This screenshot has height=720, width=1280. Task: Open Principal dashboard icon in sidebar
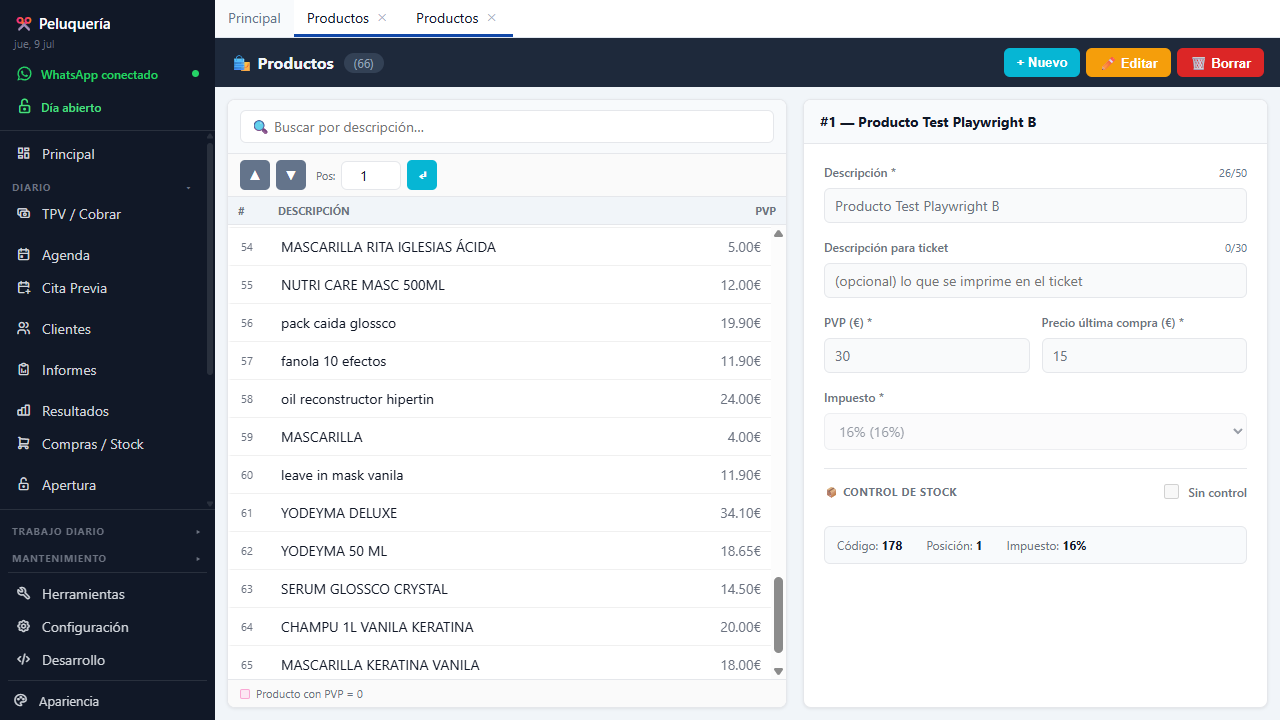click(24, 154)
